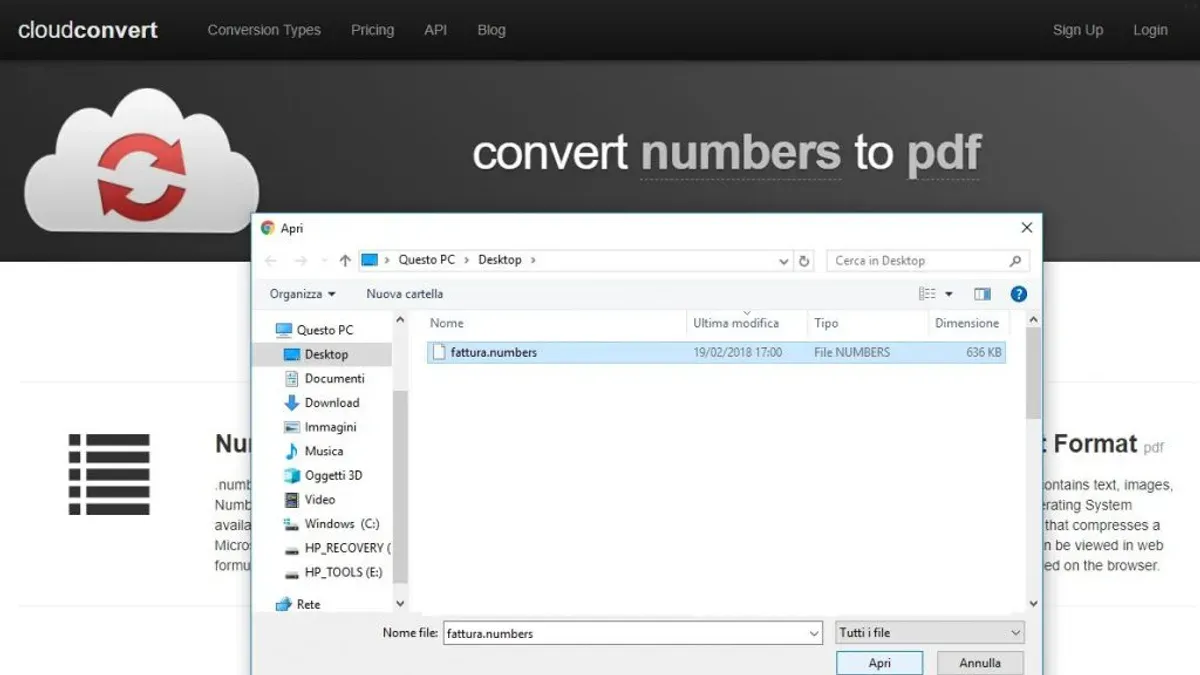
Task: Open the Pricing page
Action: click(x=372, y=30)
